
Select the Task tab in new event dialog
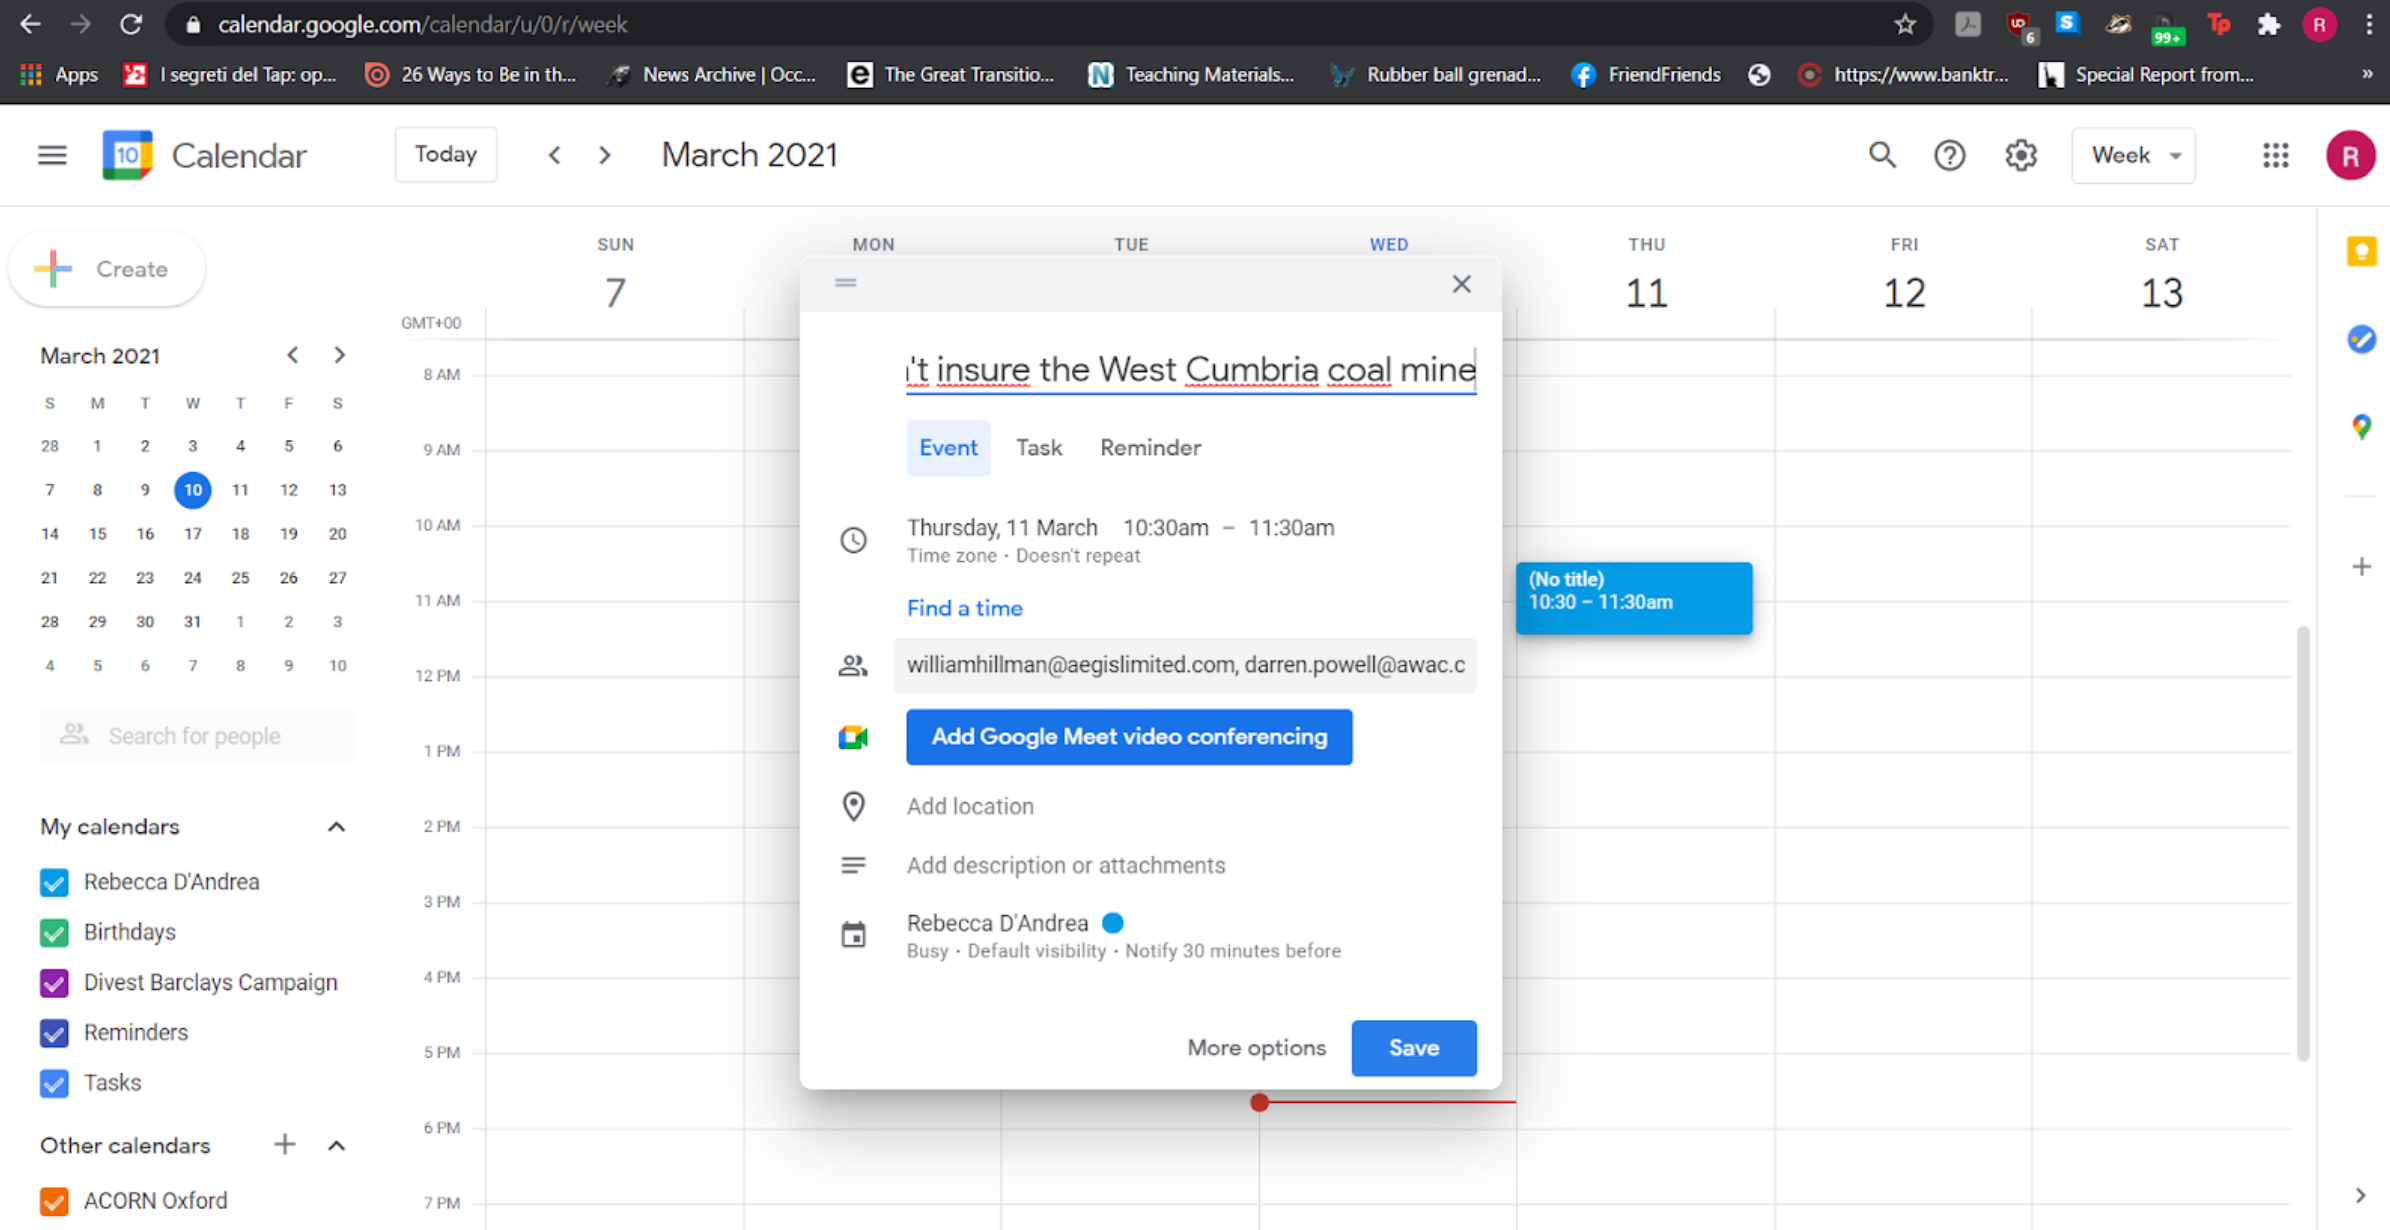(x=1038, y=449)
